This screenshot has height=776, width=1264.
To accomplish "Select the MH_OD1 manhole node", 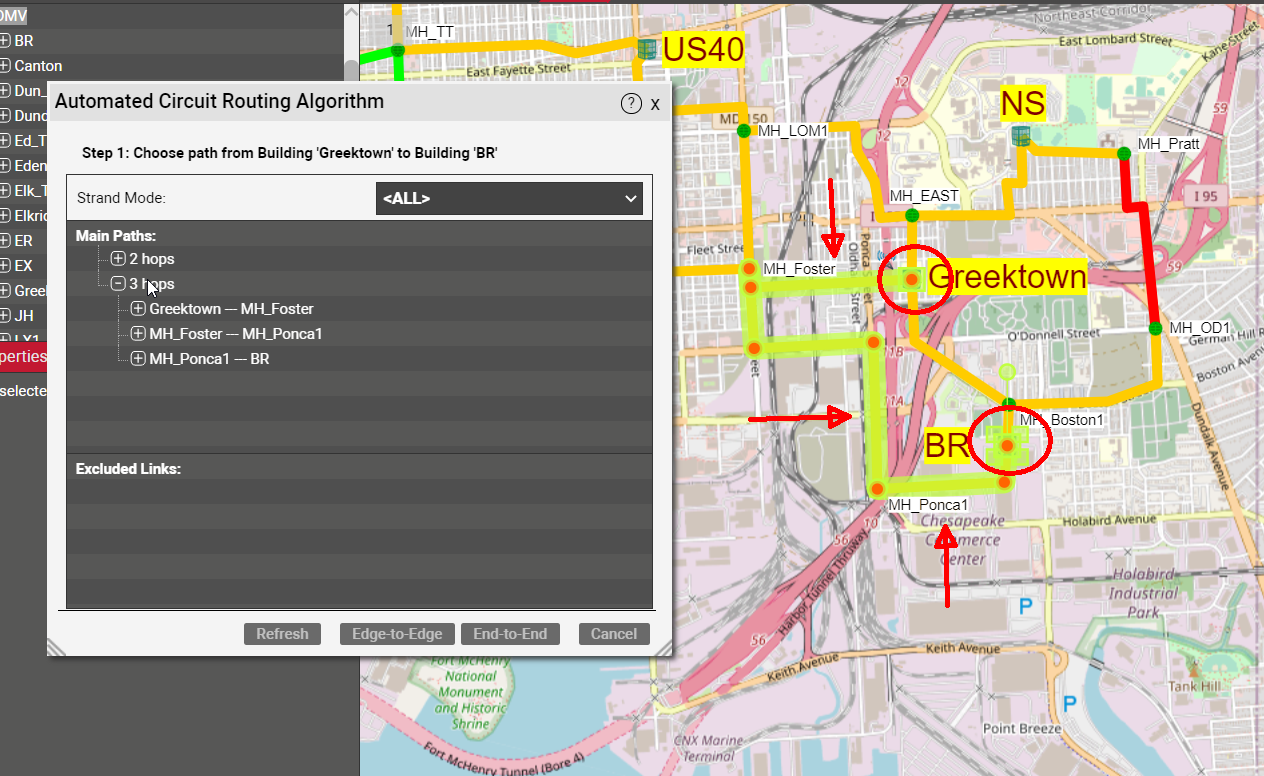I will (x=1155, y=328).
